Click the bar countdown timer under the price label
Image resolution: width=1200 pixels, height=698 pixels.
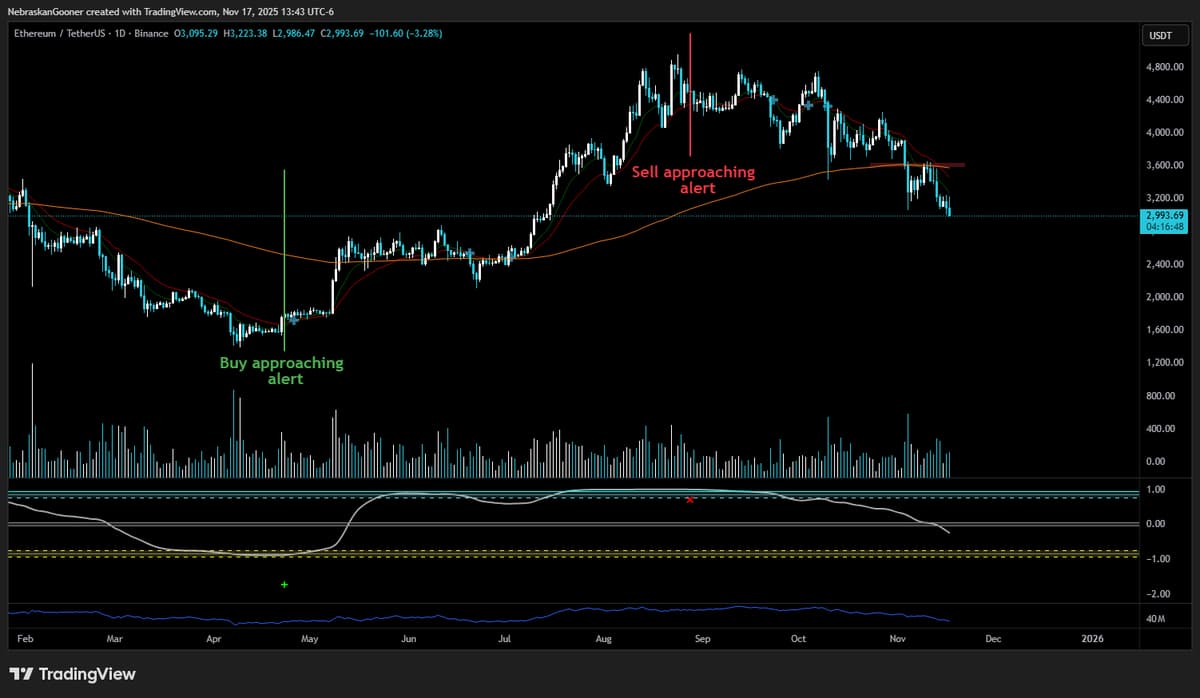click(x=1163, y=226)
